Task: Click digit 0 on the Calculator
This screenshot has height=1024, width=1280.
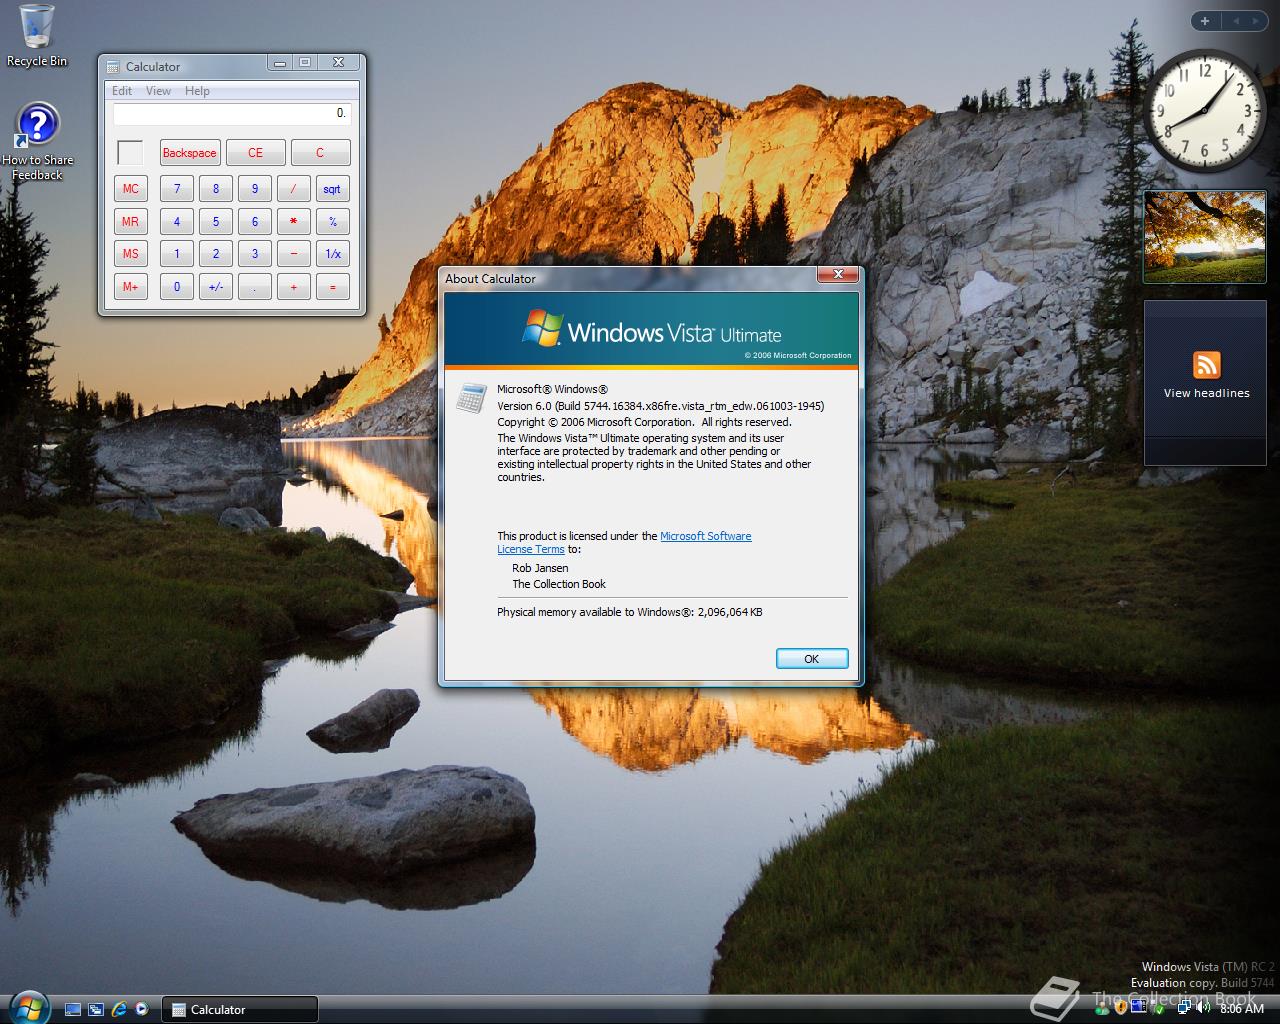Action: click(x=177, y=287)
